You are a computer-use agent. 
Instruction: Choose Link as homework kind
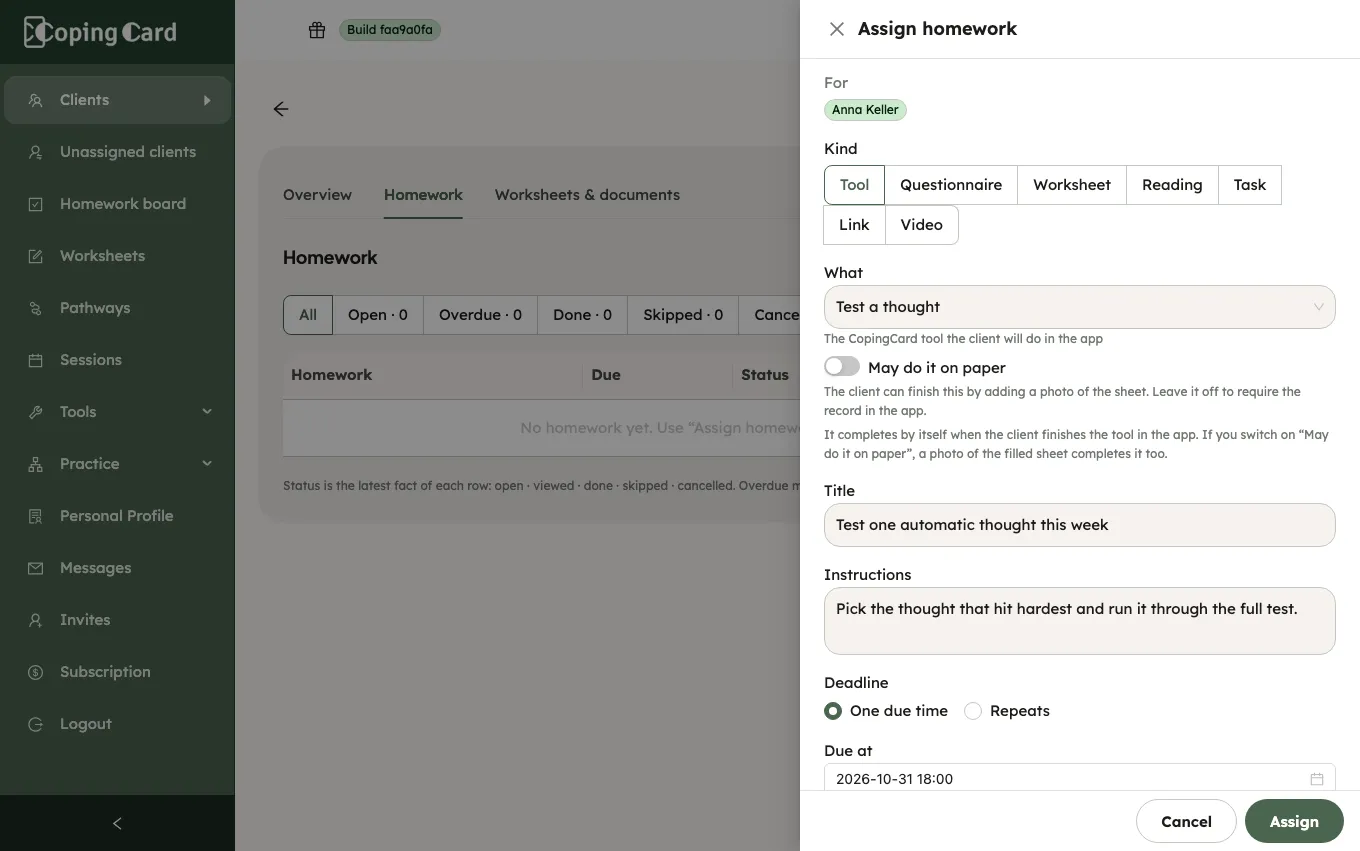[854, 225]
